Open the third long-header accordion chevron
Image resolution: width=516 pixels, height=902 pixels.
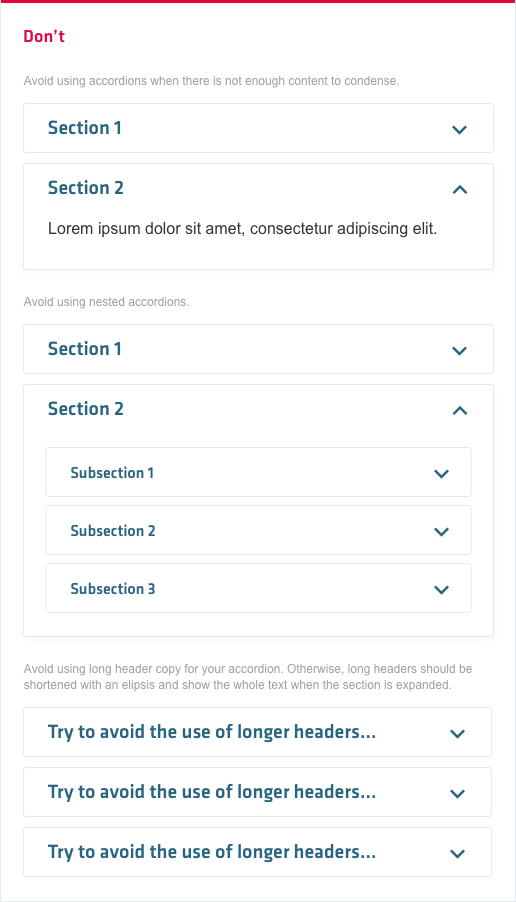tap(457, 853)
